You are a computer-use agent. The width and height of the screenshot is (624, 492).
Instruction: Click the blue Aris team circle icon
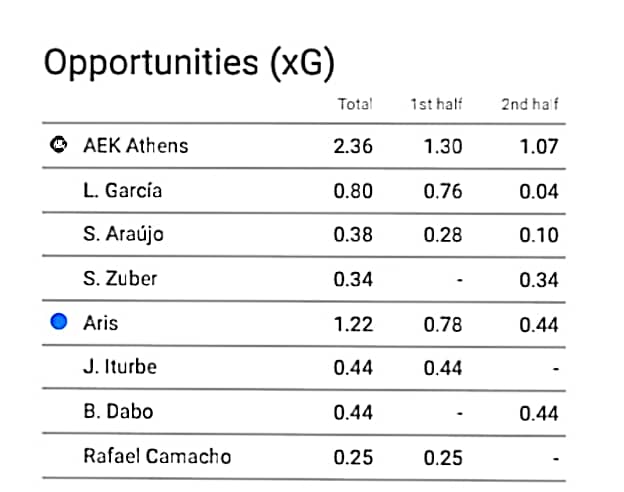click(x=58, y=322)
